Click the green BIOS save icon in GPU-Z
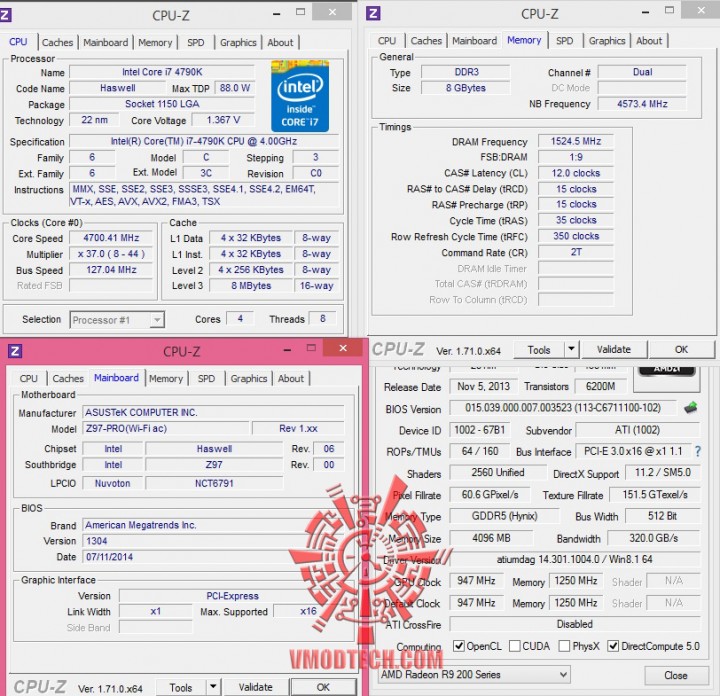 point(691,407)
